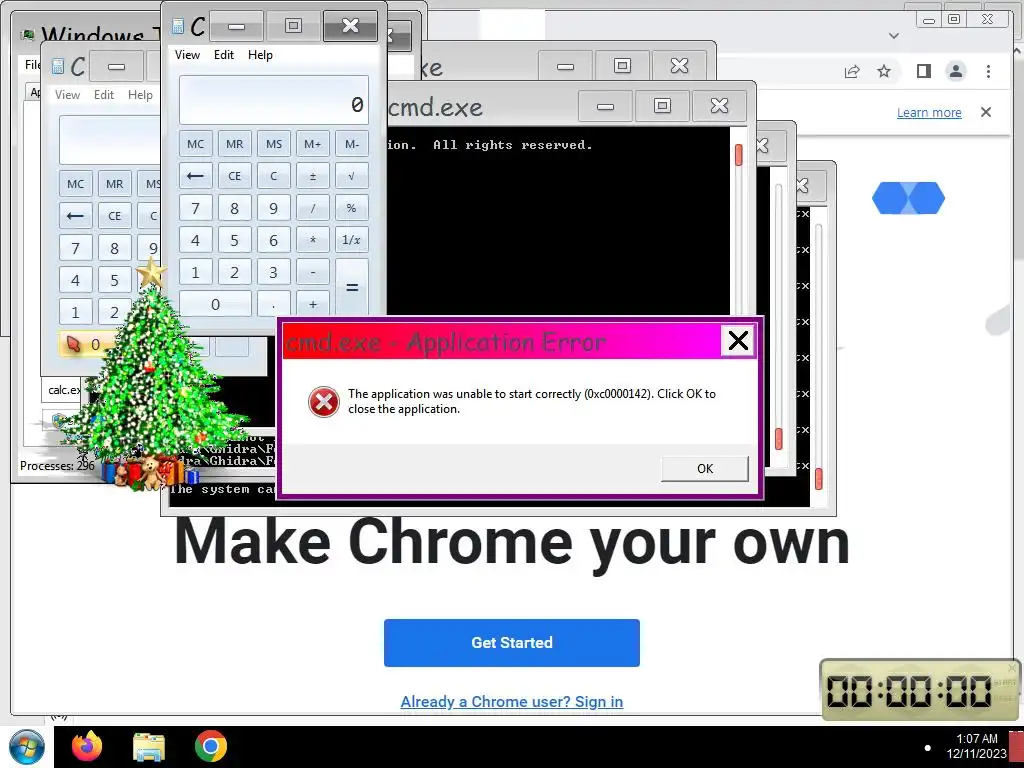
Task: Click MC on the back Calculator
Action: coord(75,184)
